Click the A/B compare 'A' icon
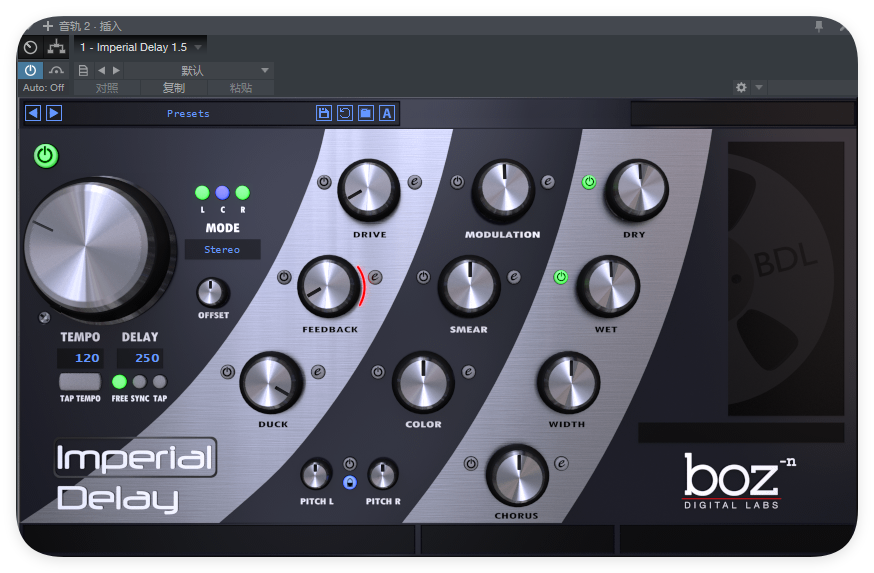The image size is (874, 573). click(387, 113)
